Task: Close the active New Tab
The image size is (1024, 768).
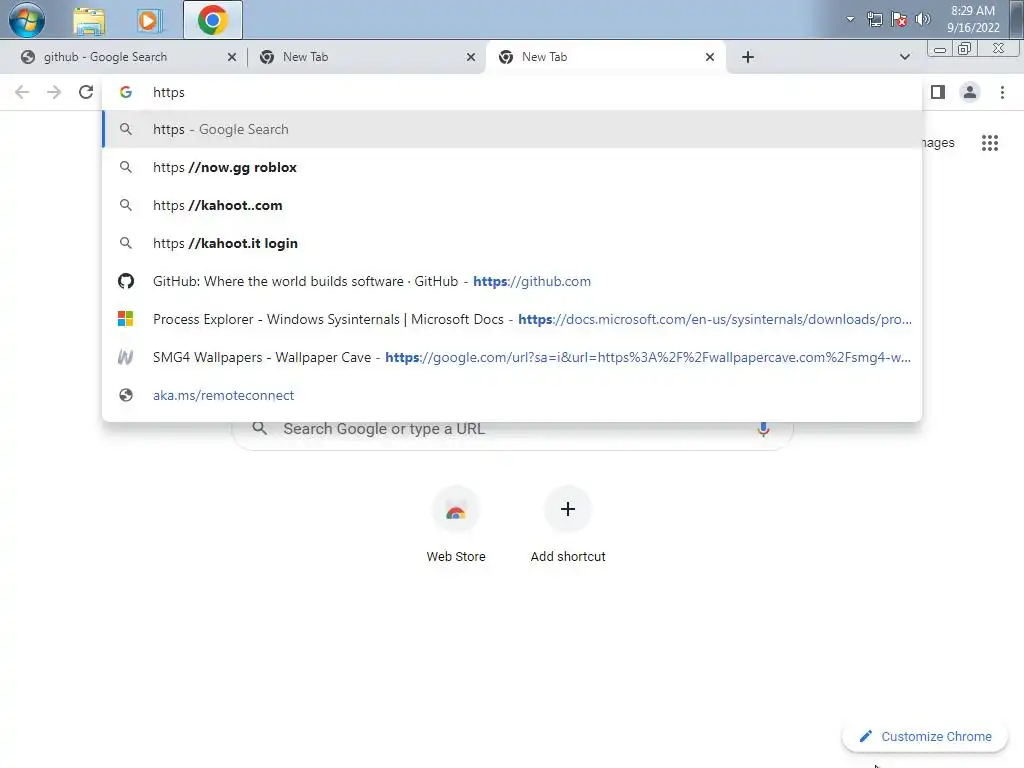Action: [x=709, y=57]
